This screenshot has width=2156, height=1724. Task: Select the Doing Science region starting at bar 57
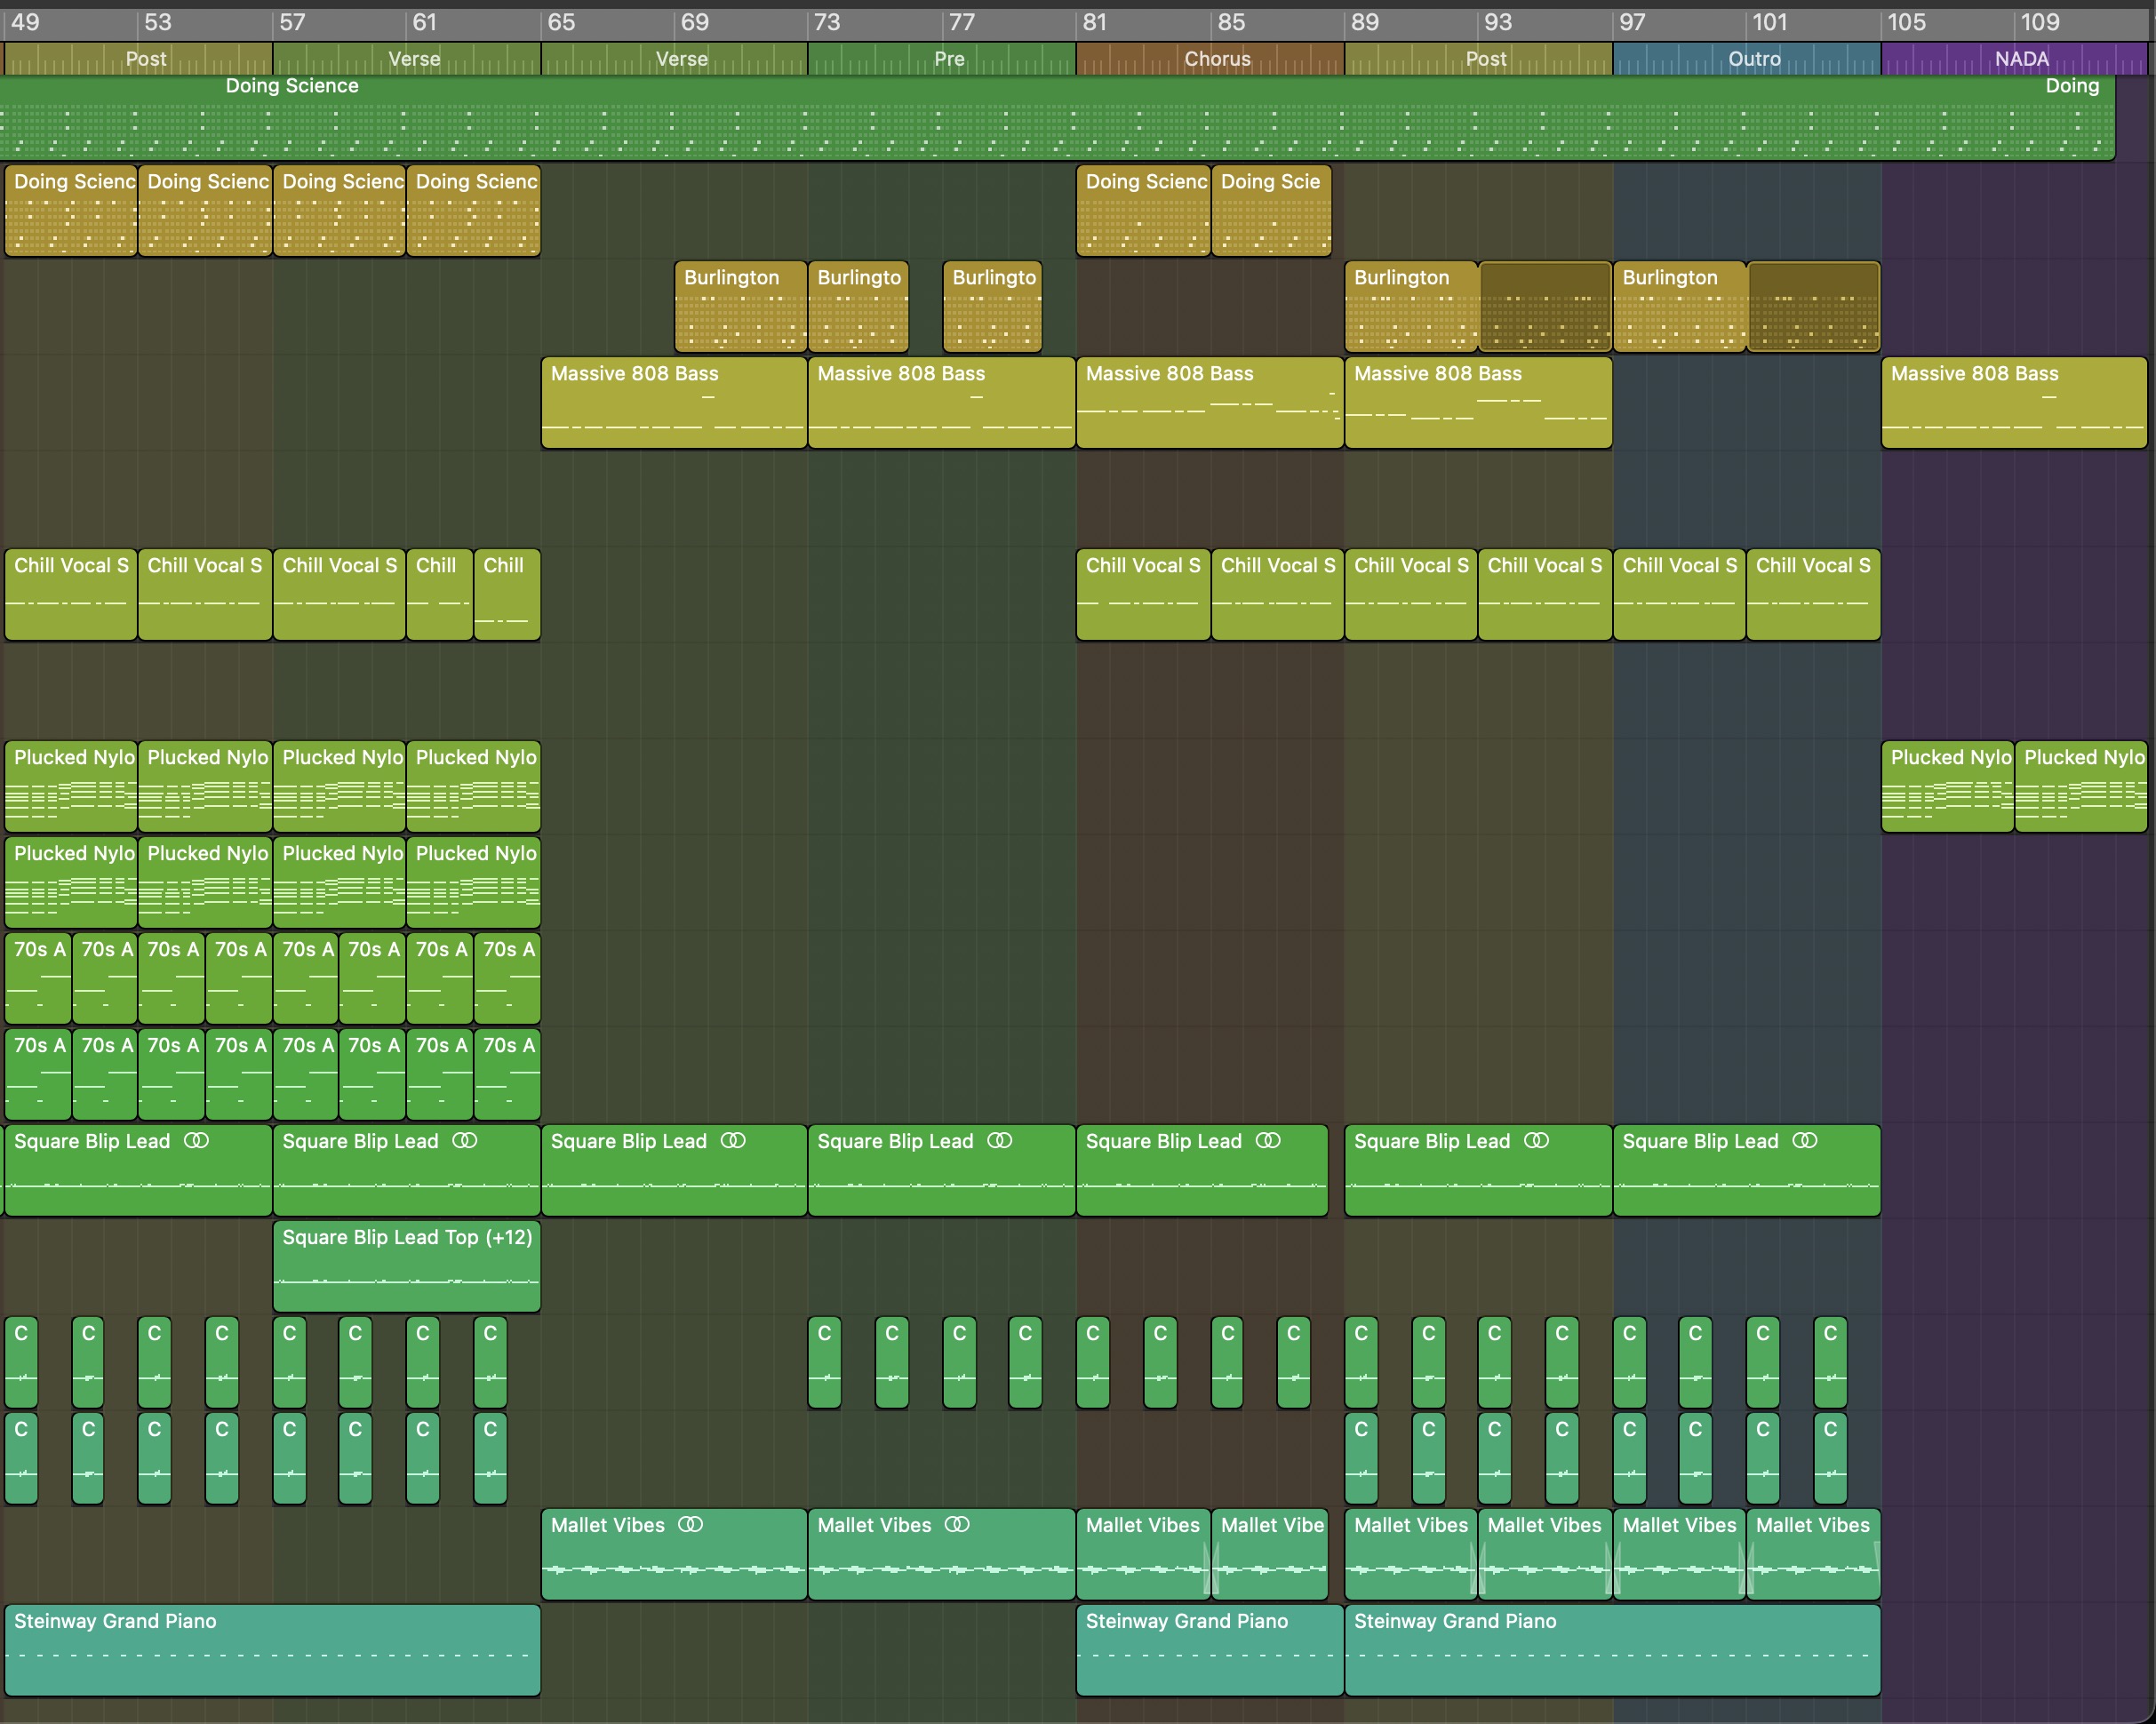pyautogui.click(x=339, y=210)
